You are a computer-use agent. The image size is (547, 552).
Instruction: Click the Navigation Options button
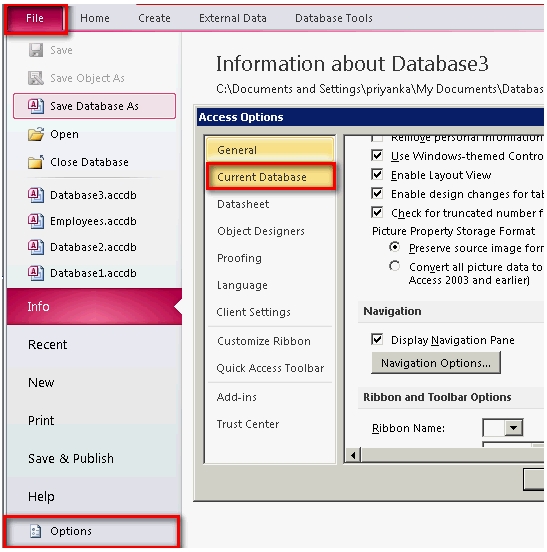[x=436, y=363]
